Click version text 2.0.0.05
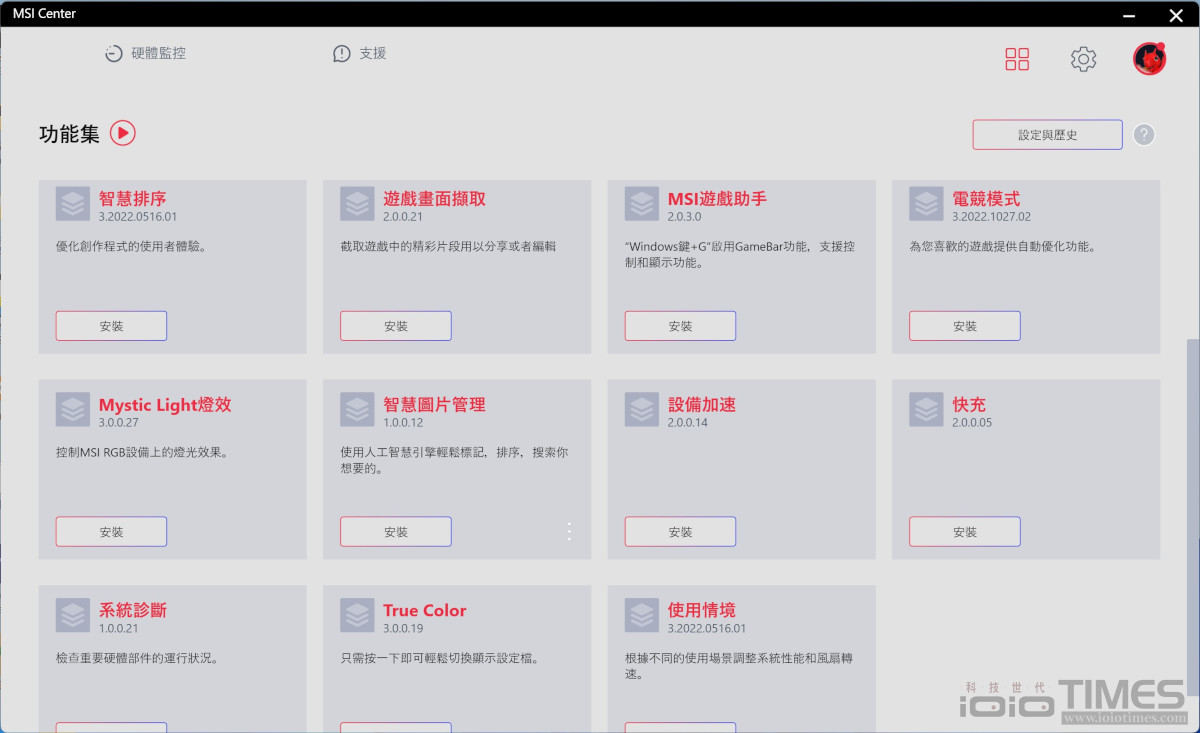The image size is (1200, 733). pyautogui.click(x=972, y=423)
